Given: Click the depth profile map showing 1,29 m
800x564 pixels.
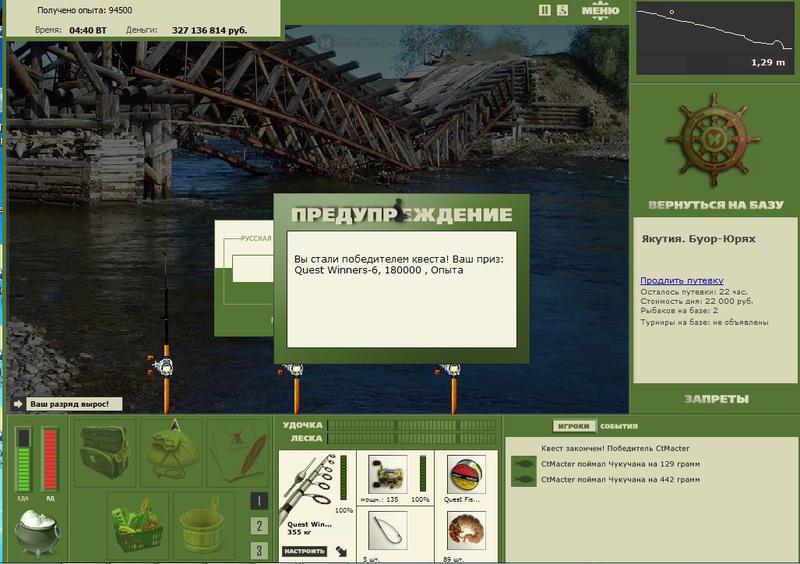Looking at the screenshot, I should (x=715, y=38).
